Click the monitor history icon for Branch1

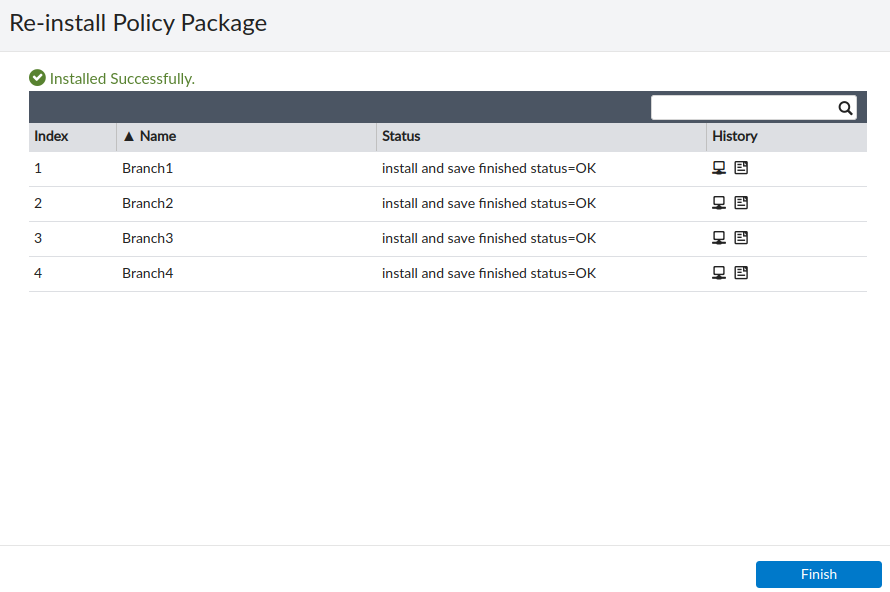719,168
